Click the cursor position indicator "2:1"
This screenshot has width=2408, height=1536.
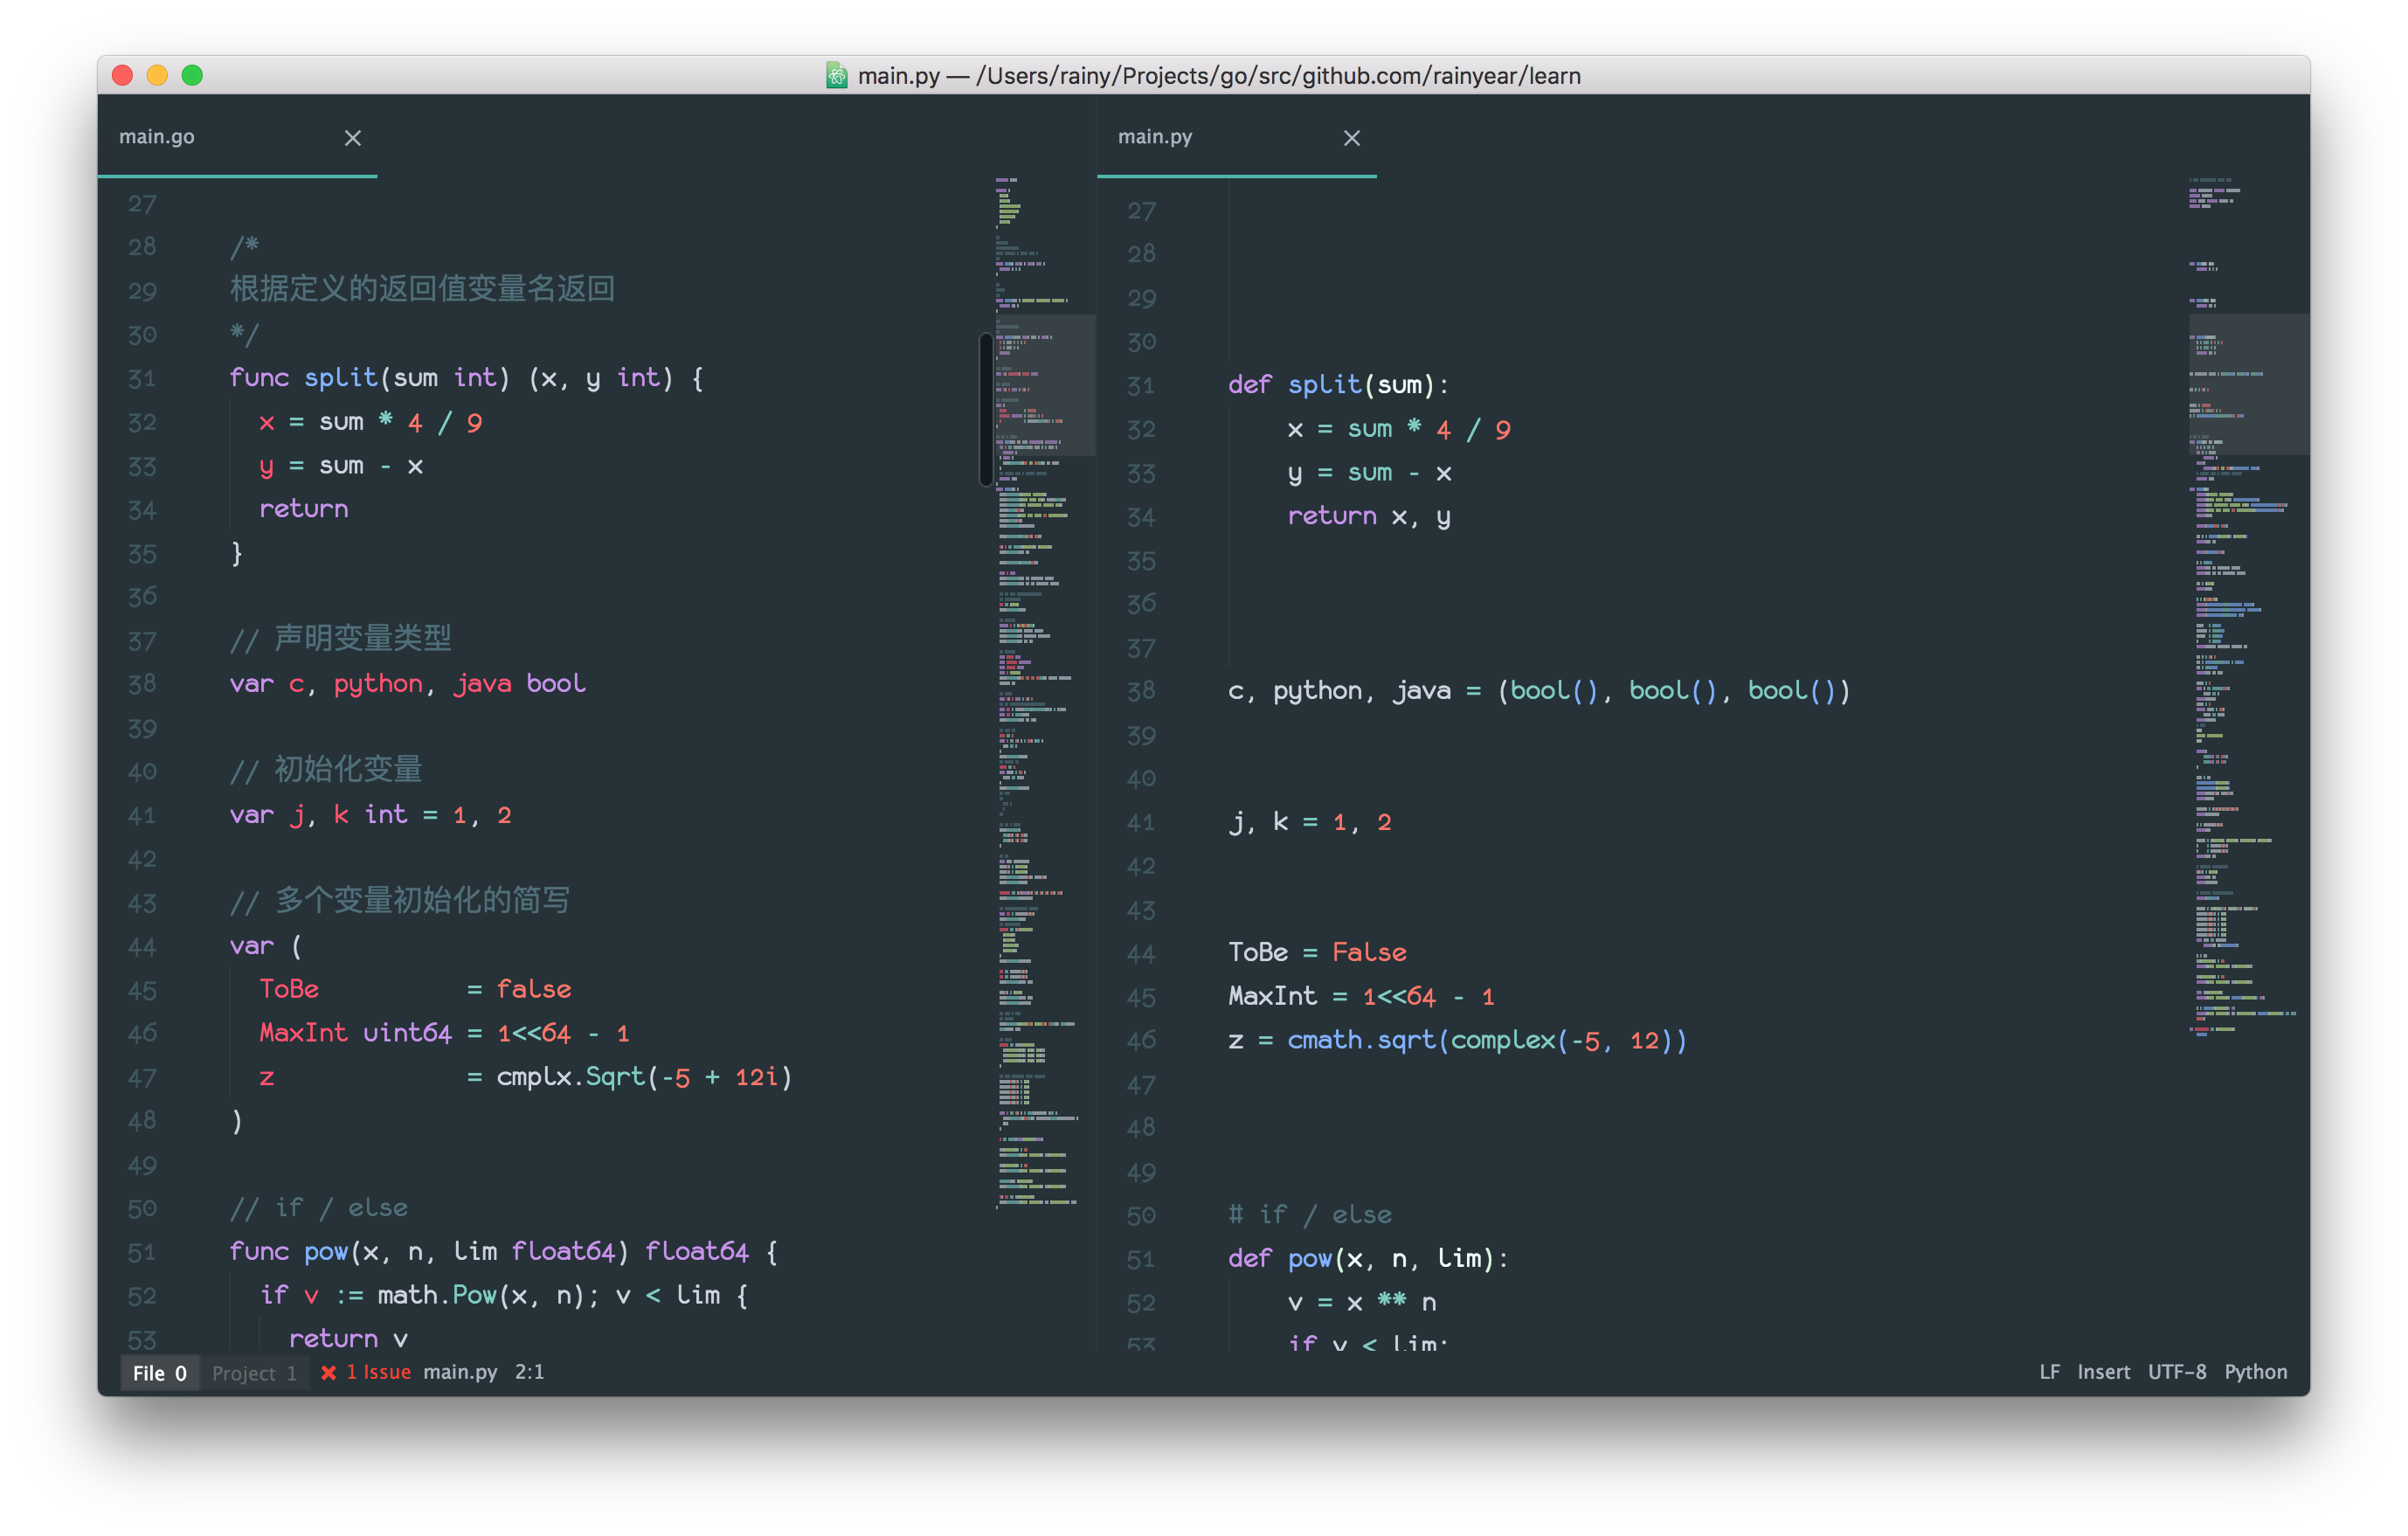click(529, 1372)
